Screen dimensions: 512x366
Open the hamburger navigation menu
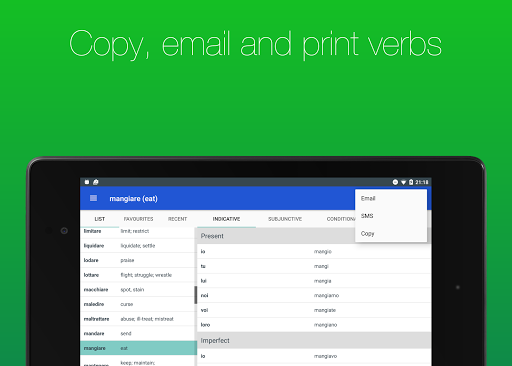tap(93, 198)
